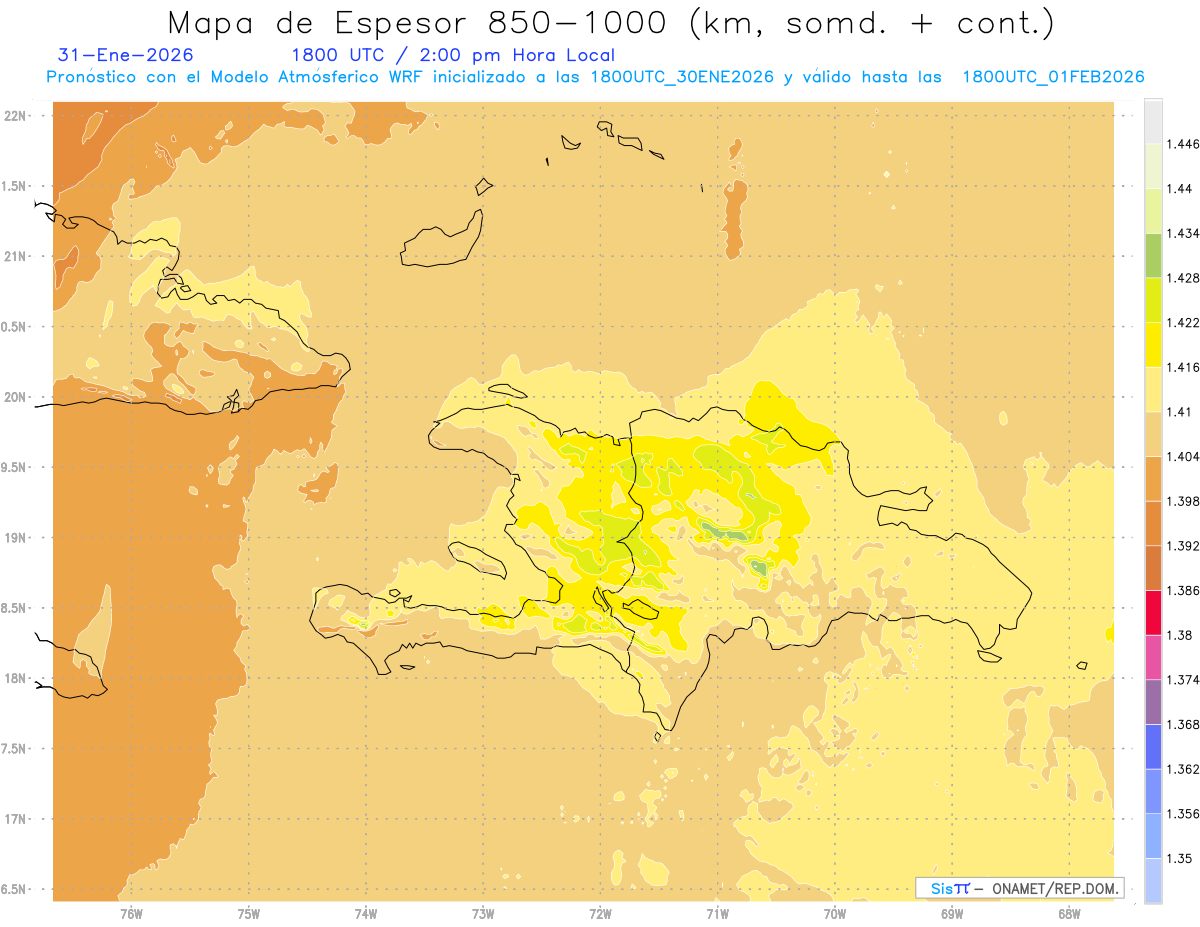
Task: Click the 1.404 colorbar value
Action: (x=1182, y=456)
